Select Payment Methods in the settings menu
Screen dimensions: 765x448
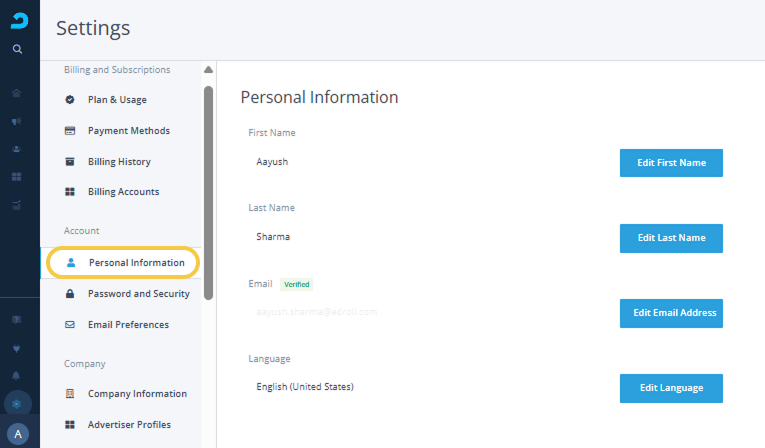click(x=128, y=131)
